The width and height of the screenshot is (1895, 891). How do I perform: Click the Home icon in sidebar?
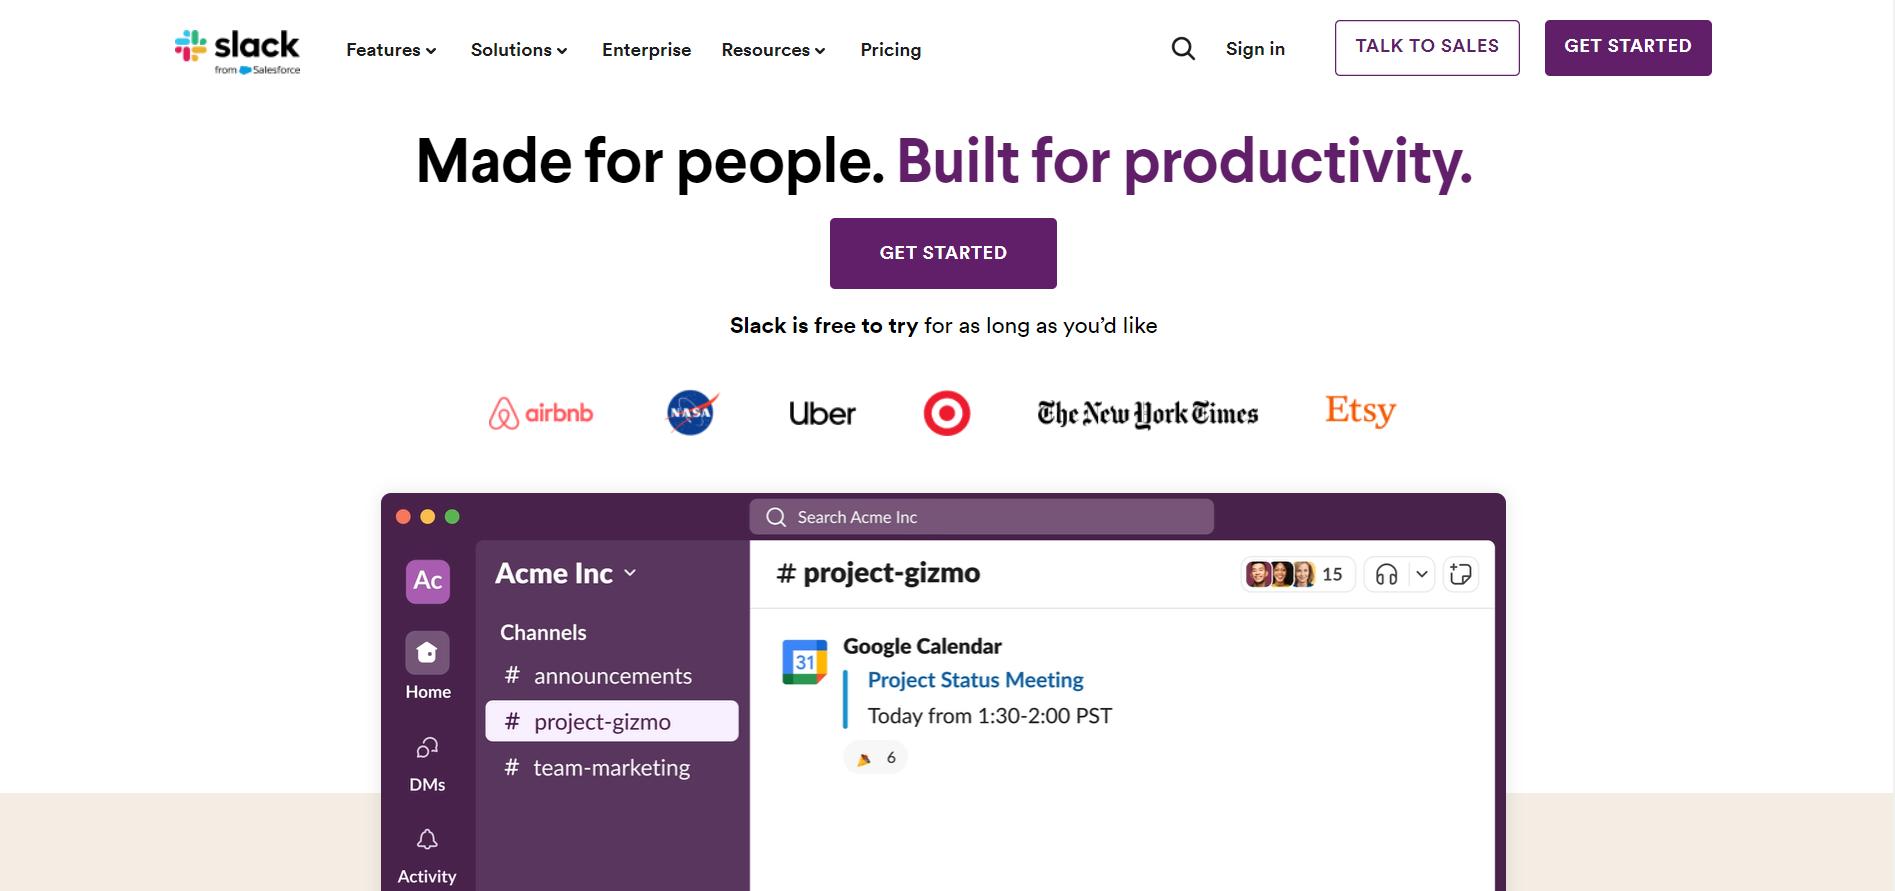coord(427,653)
